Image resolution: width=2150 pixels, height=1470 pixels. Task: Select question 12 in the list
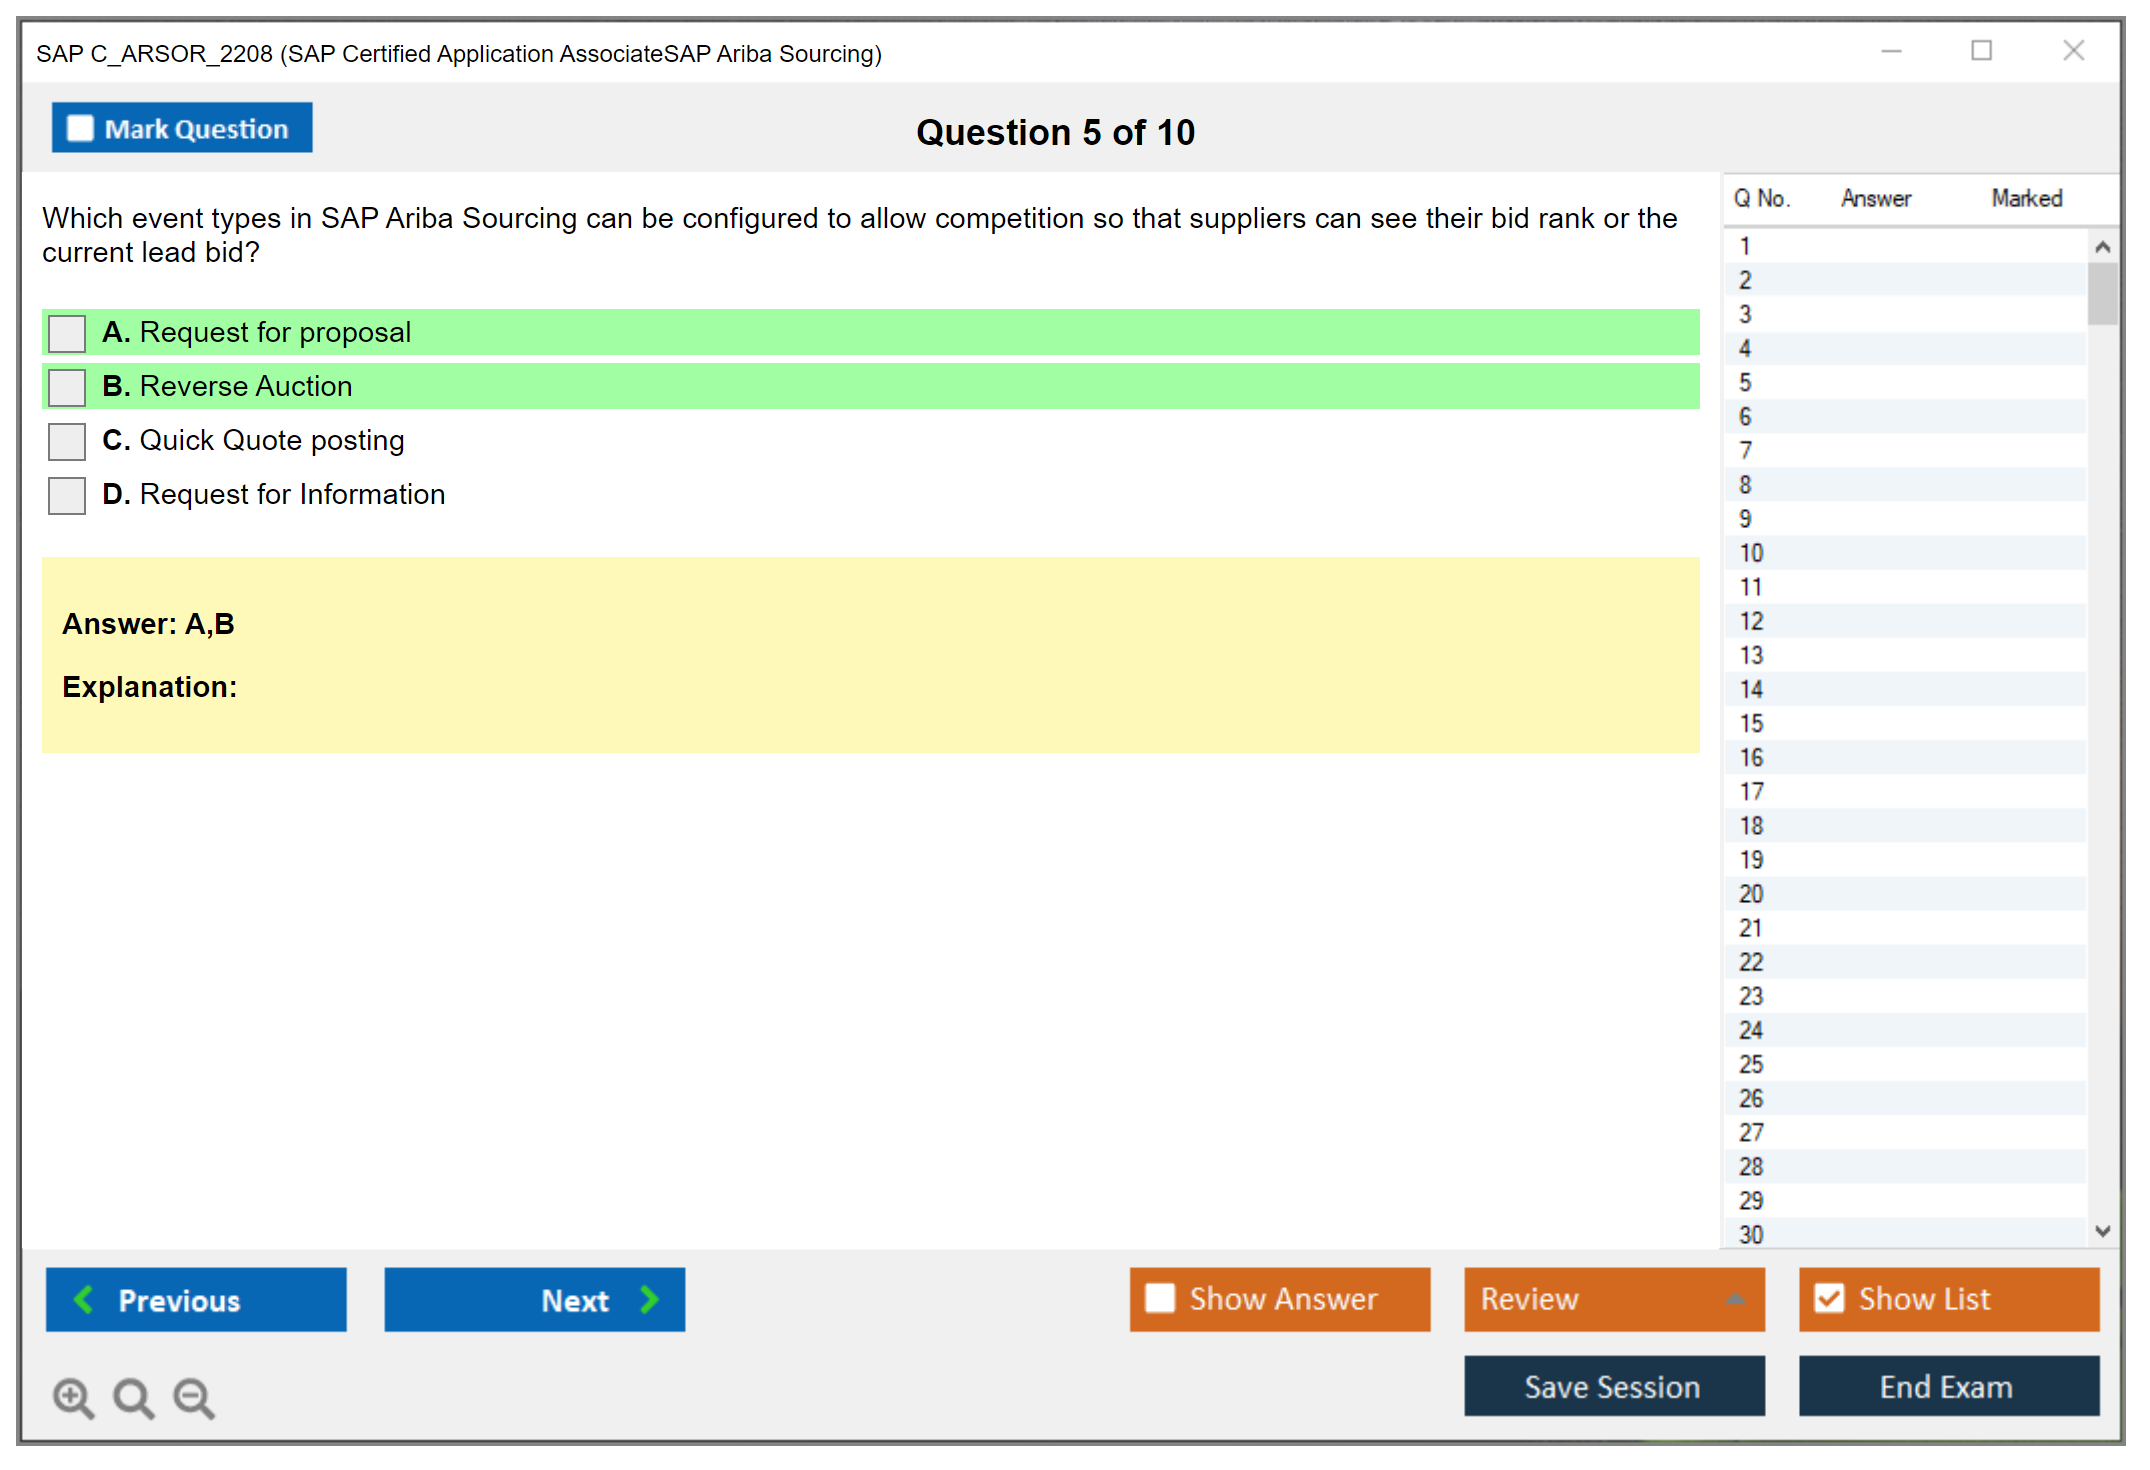pos(1751,621)
